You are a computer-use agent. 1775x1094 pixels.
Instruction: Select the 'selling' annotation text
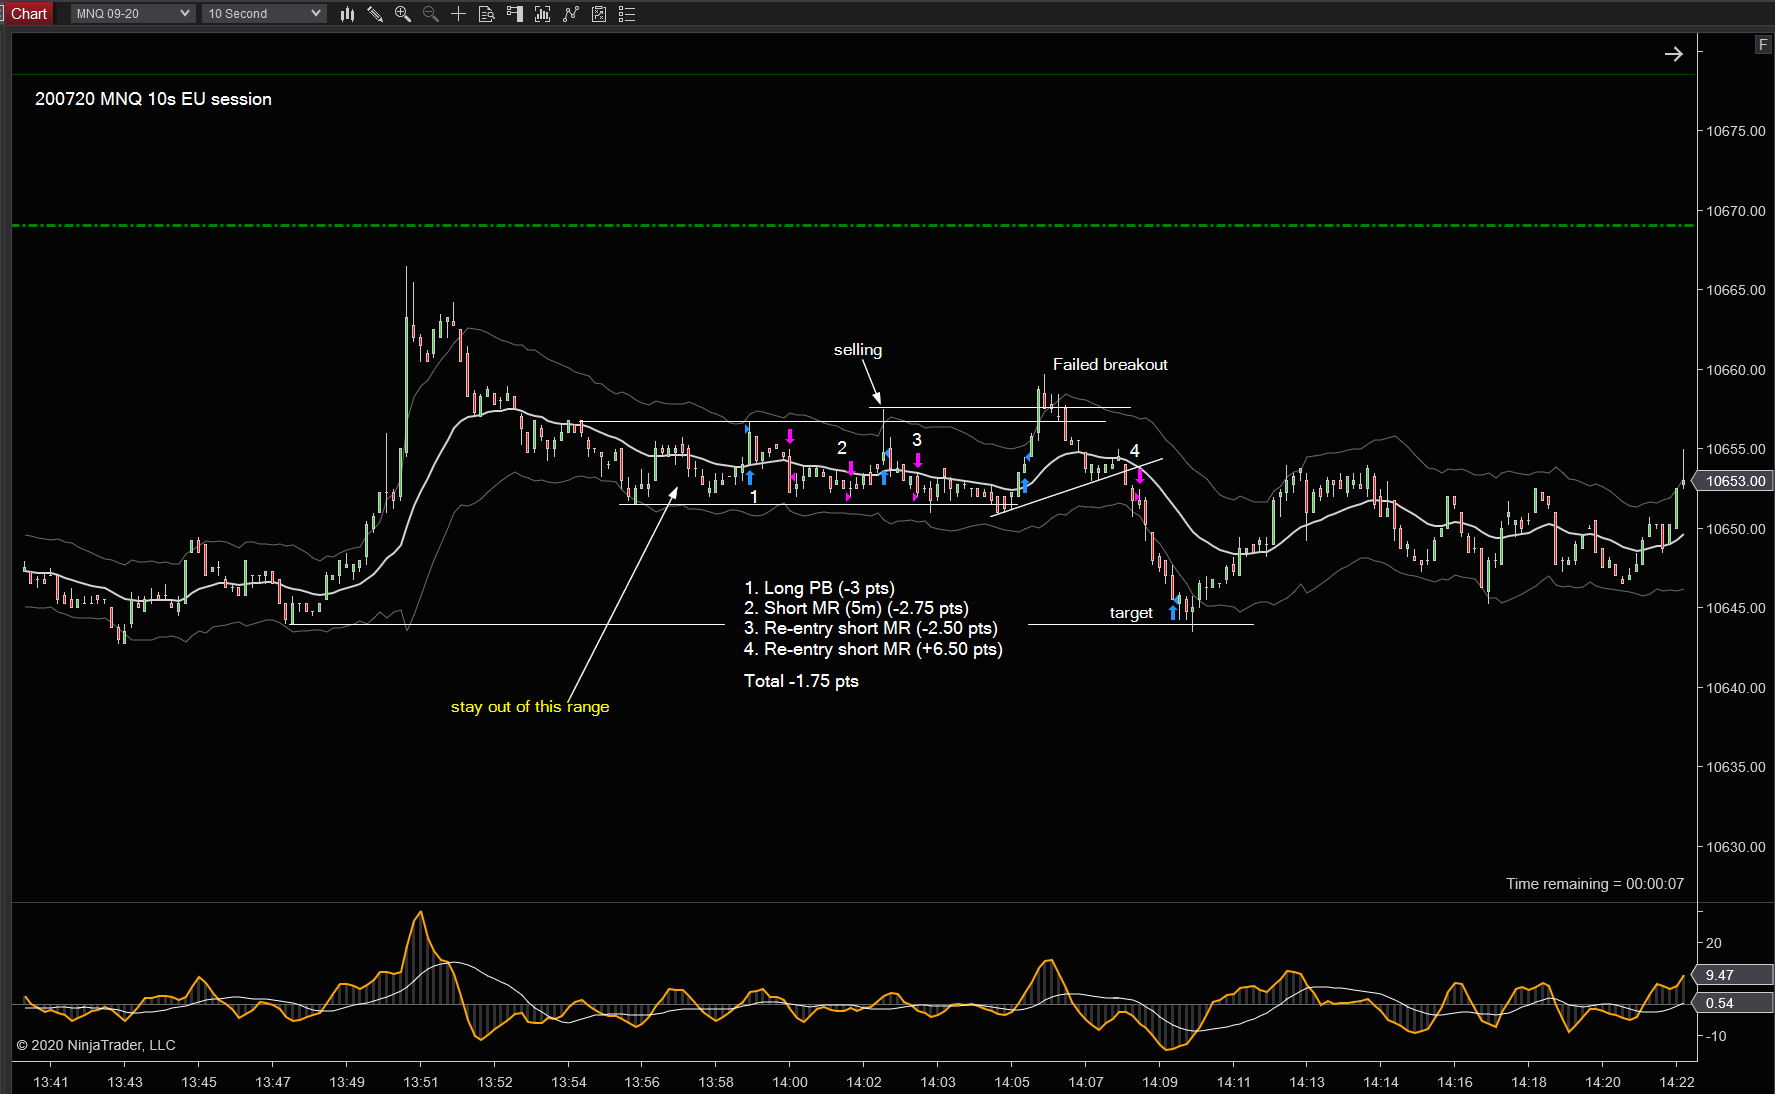coord(858,350)
